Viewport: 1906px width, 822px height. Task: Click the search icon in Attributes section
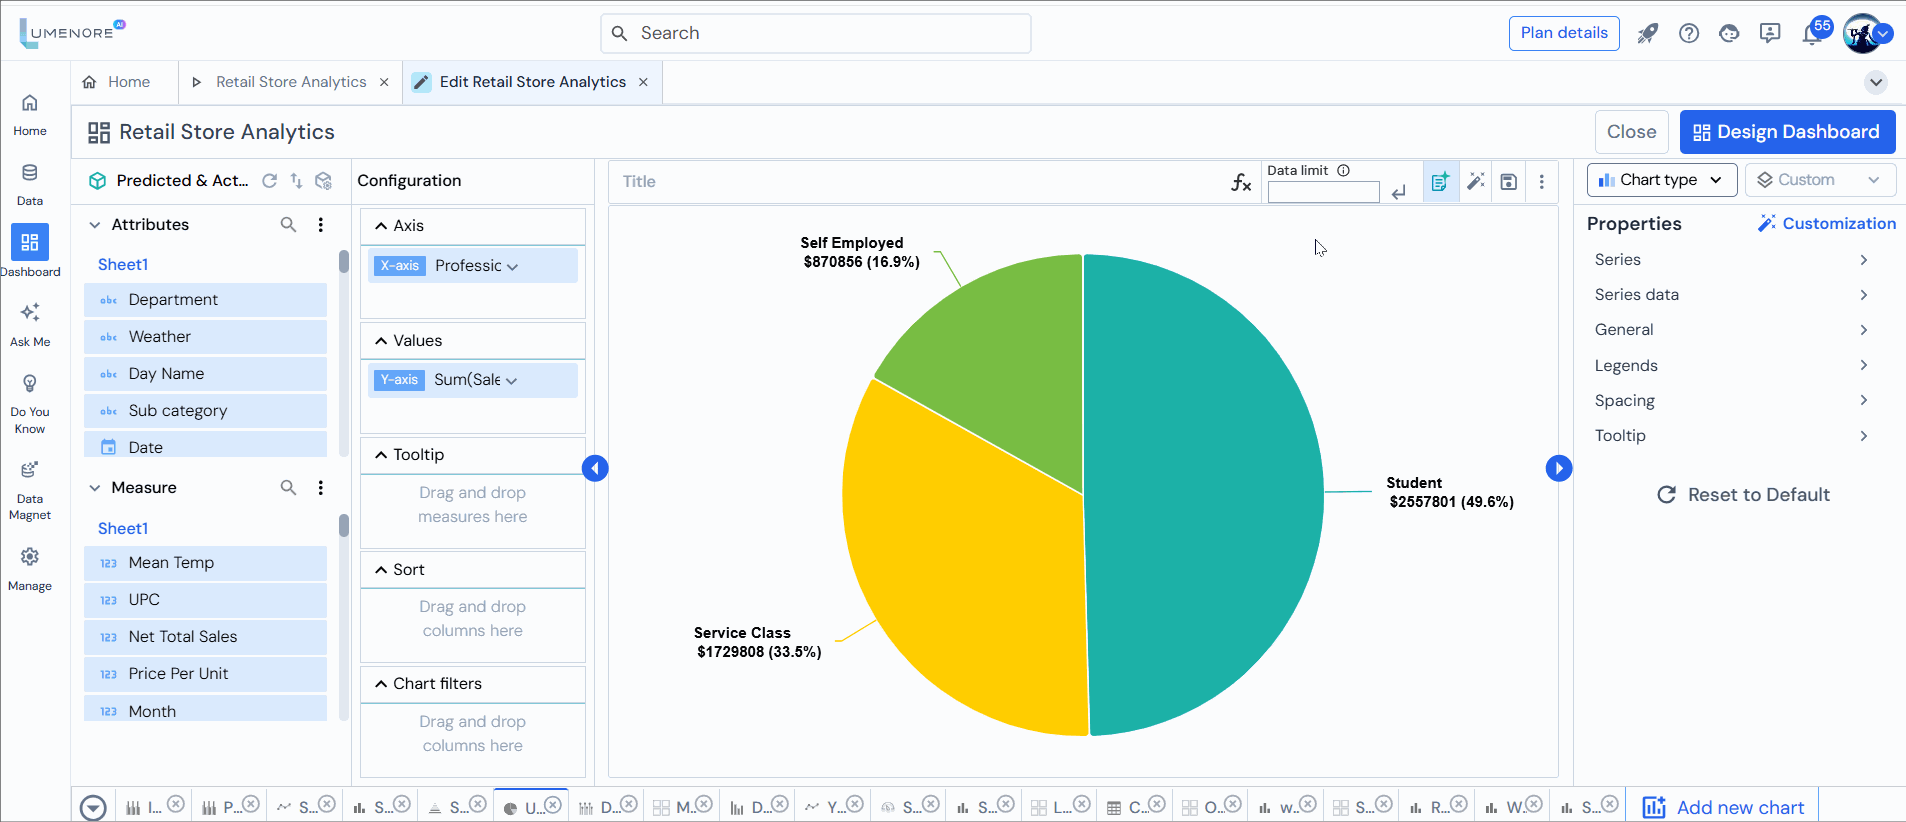pos(288,225)
